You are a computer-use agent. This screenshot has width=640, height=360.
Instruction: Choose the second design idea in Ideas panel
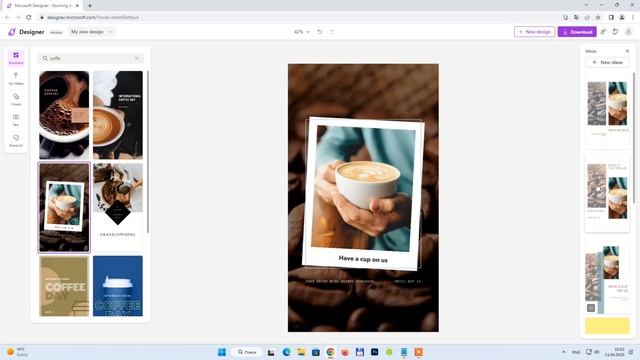607,193
